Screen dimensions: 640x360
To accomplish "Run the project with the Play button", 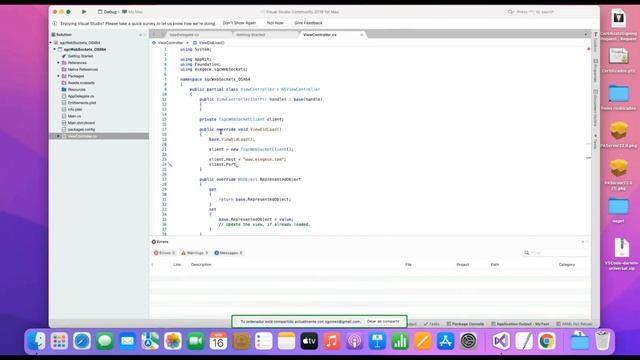I will 84,12.
